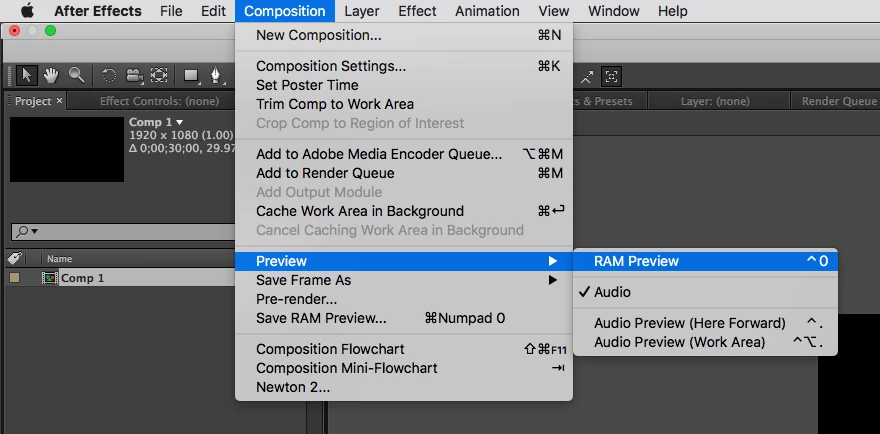Open Composition Settings from menu
Screen dimensions: 880x434
404,66
